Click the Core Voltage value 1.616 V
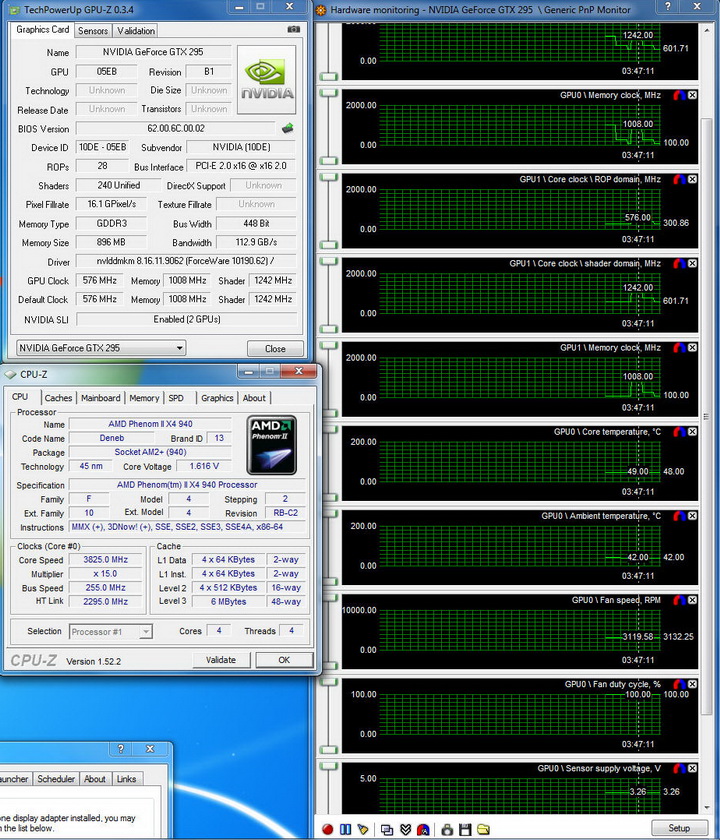This screenshot has height=840, width=720. [204, 466]
